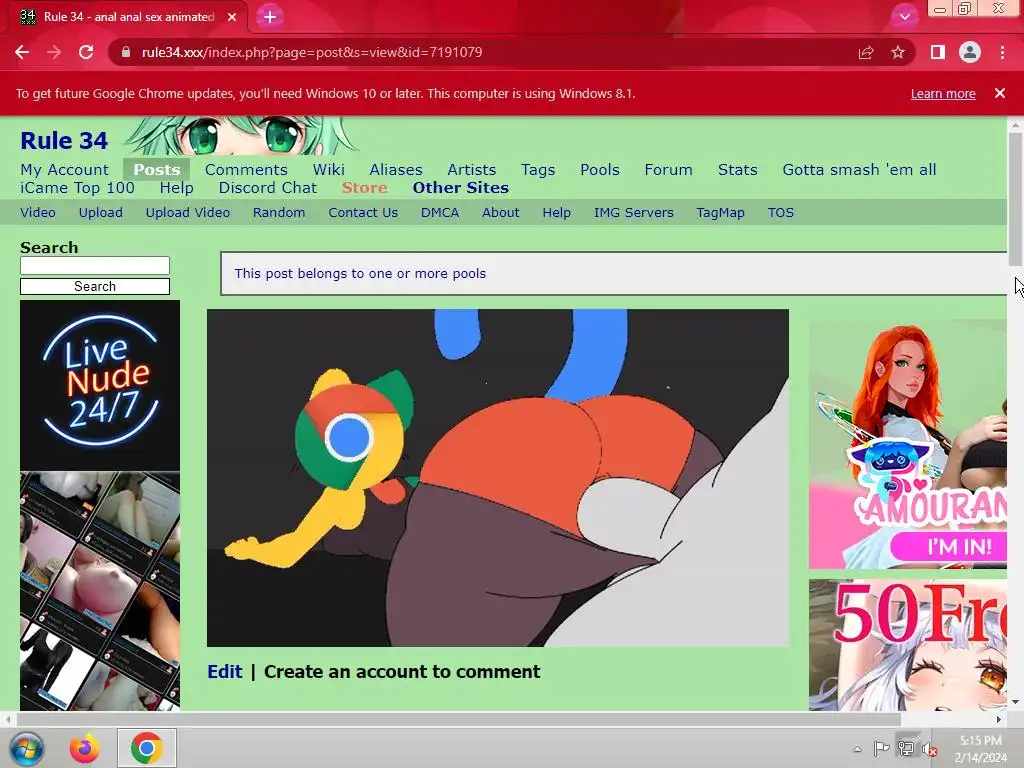Bookmark this tab with the star icon
Image resolution: width=1024 pixels, height=768 pixels.
pyautogui.click(x=898, y=52)
